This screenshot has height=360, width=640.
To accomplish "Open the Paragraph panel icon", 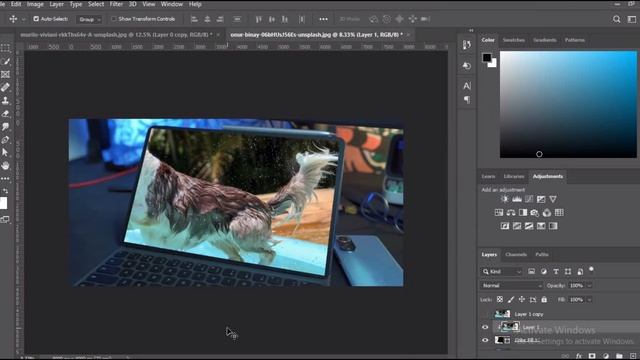I will tap(467, 100).
